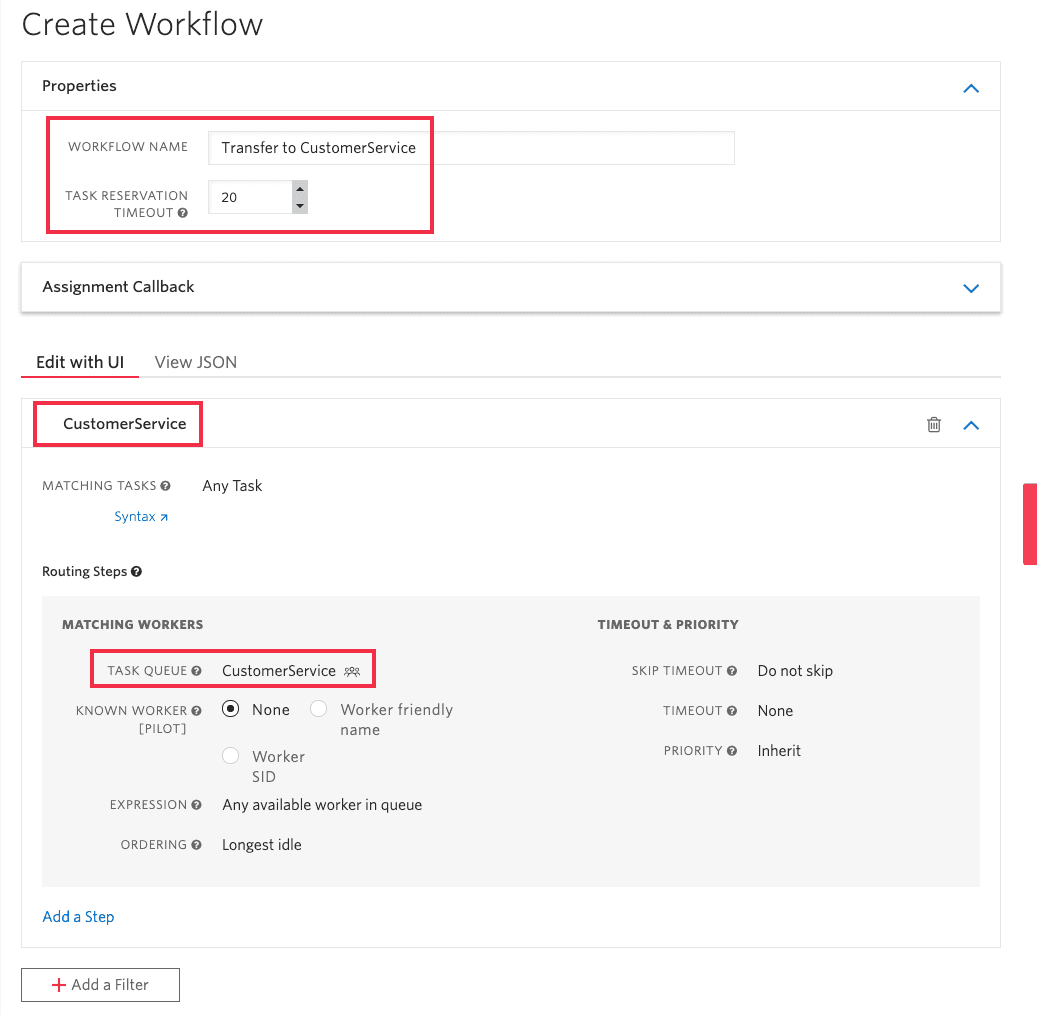The width and height of the screenshot is (1037, 1015).
Task: Click the workers icon beside CustomerService task queue
Action: [352, 671]
